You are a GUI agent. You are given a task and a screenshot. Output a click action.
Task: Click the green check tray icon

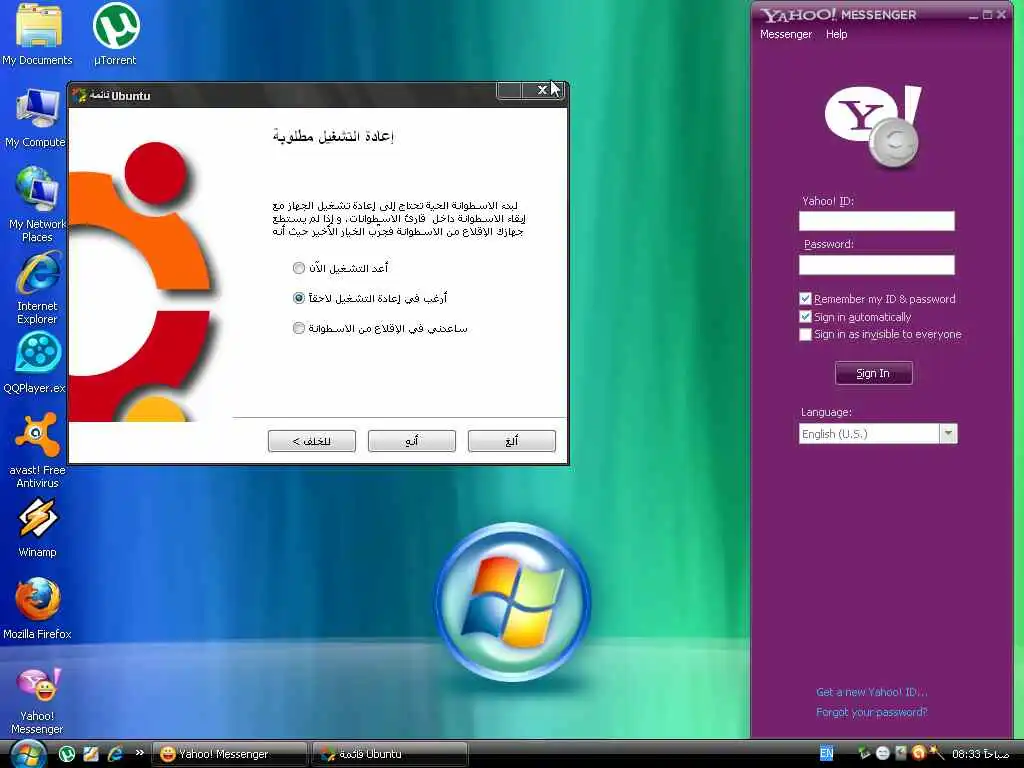864,754
